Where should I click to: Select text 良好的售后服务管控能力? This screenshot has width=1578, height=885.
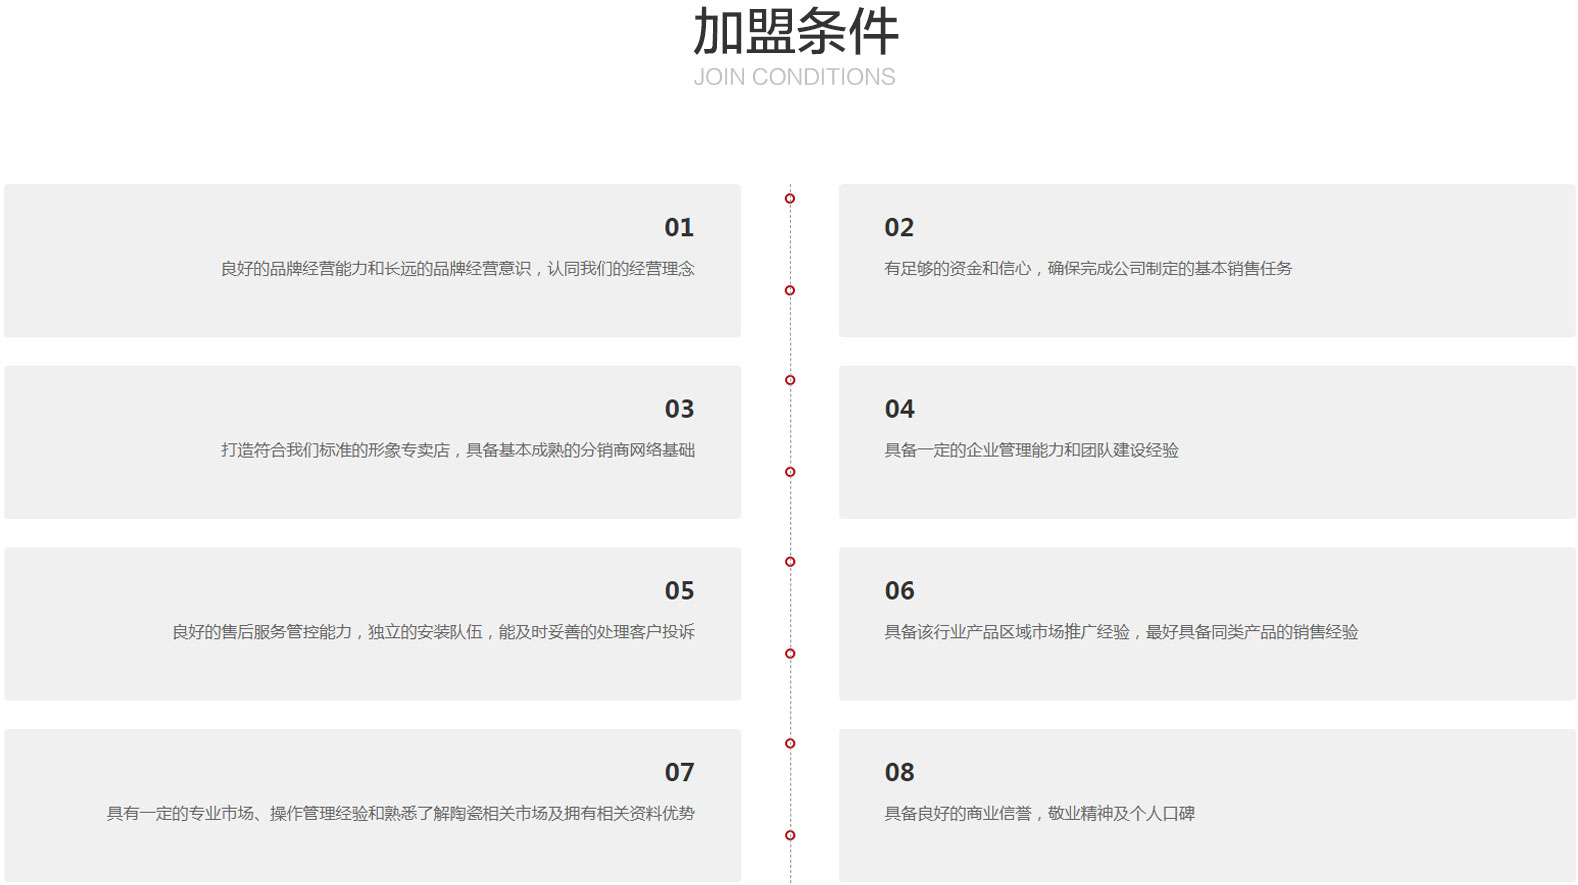tap(262, 632)
